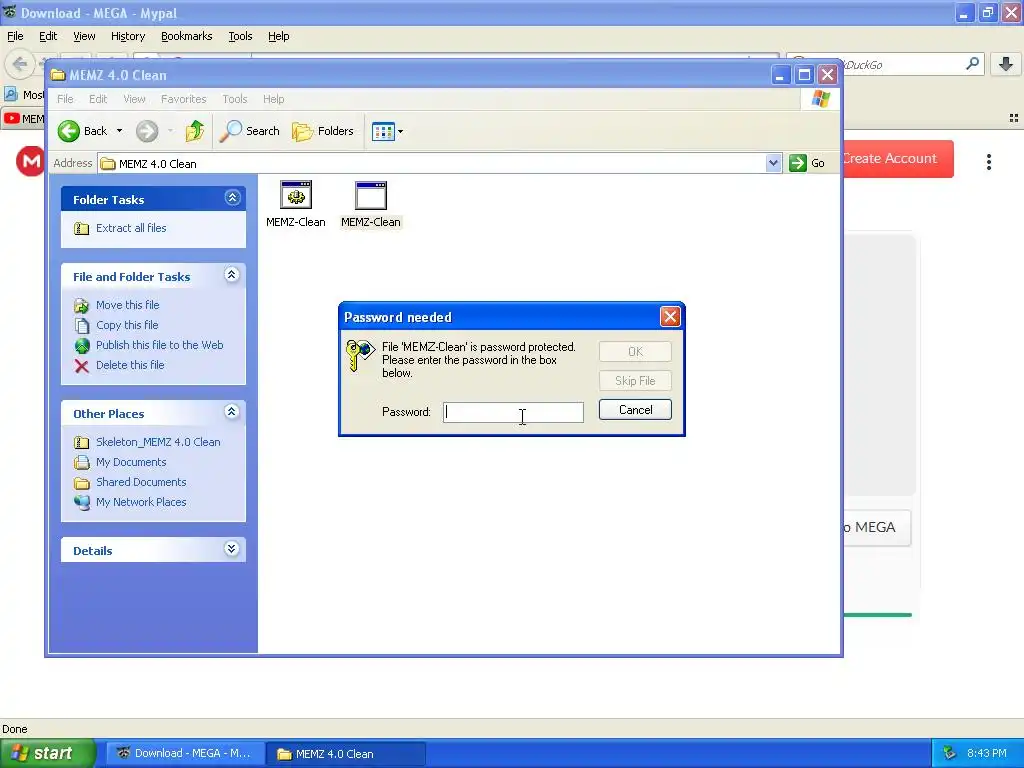Click the Go button next to Address
1024x768 pixels.
click(807, 163)
